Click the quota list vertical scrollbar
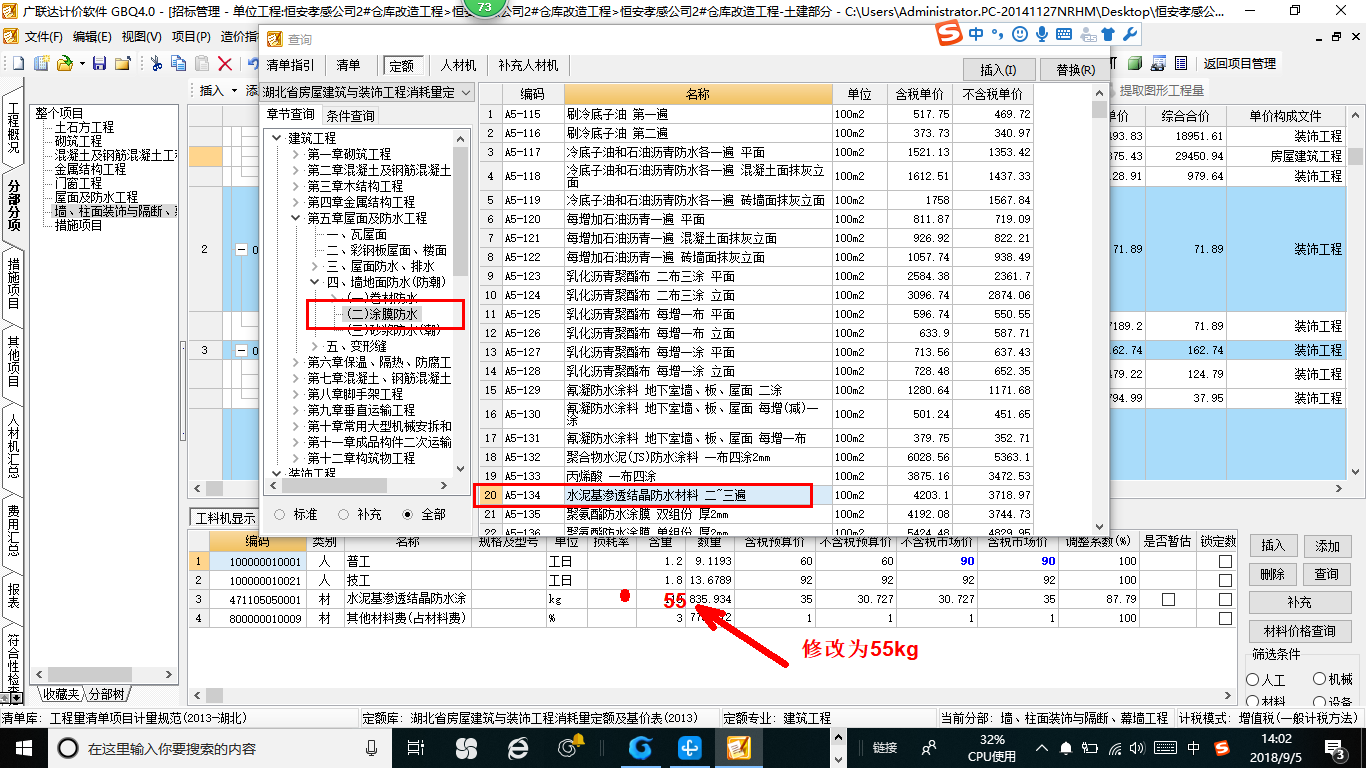 click(1099, 310)
